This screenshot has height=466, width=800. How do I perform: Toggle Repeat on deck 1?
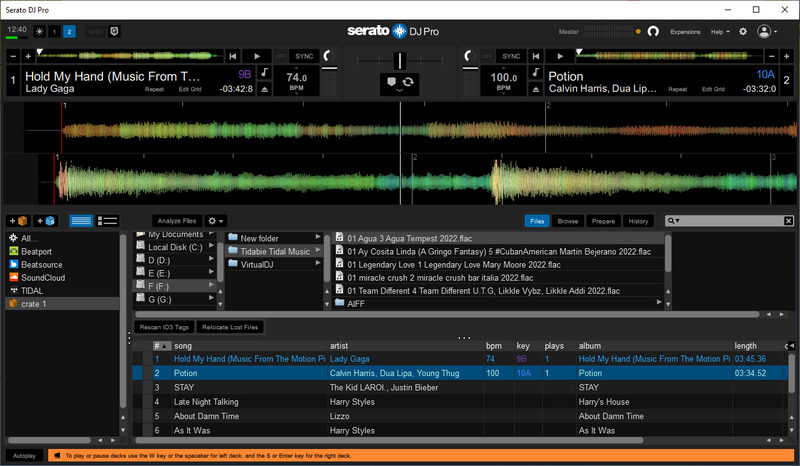(154, 89)
